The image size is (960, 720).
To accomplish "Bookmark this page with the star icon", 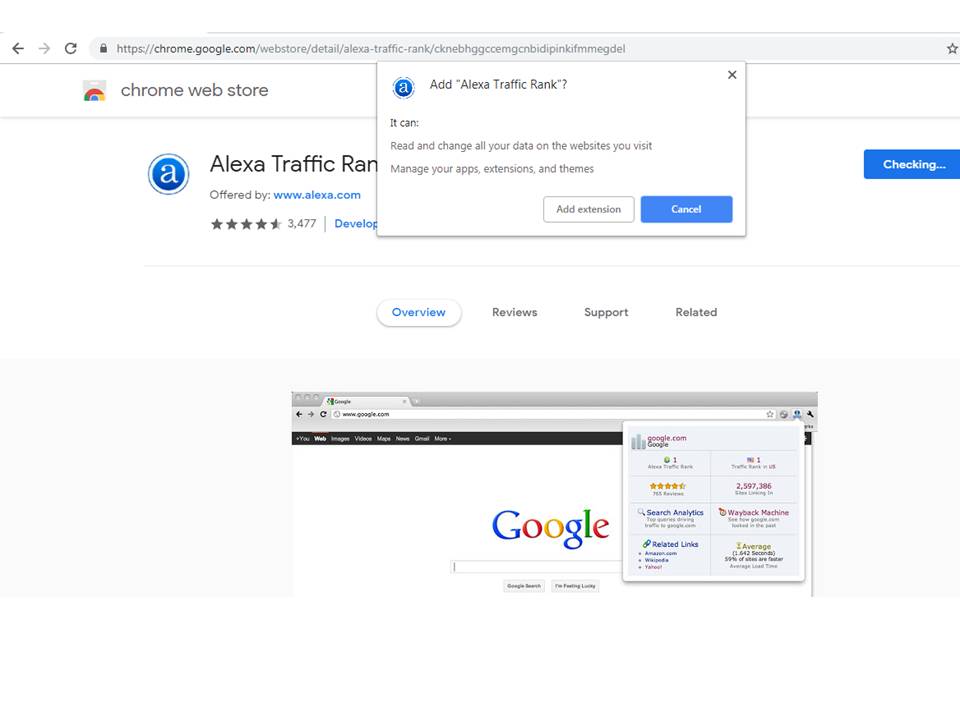I will point(952,48).
